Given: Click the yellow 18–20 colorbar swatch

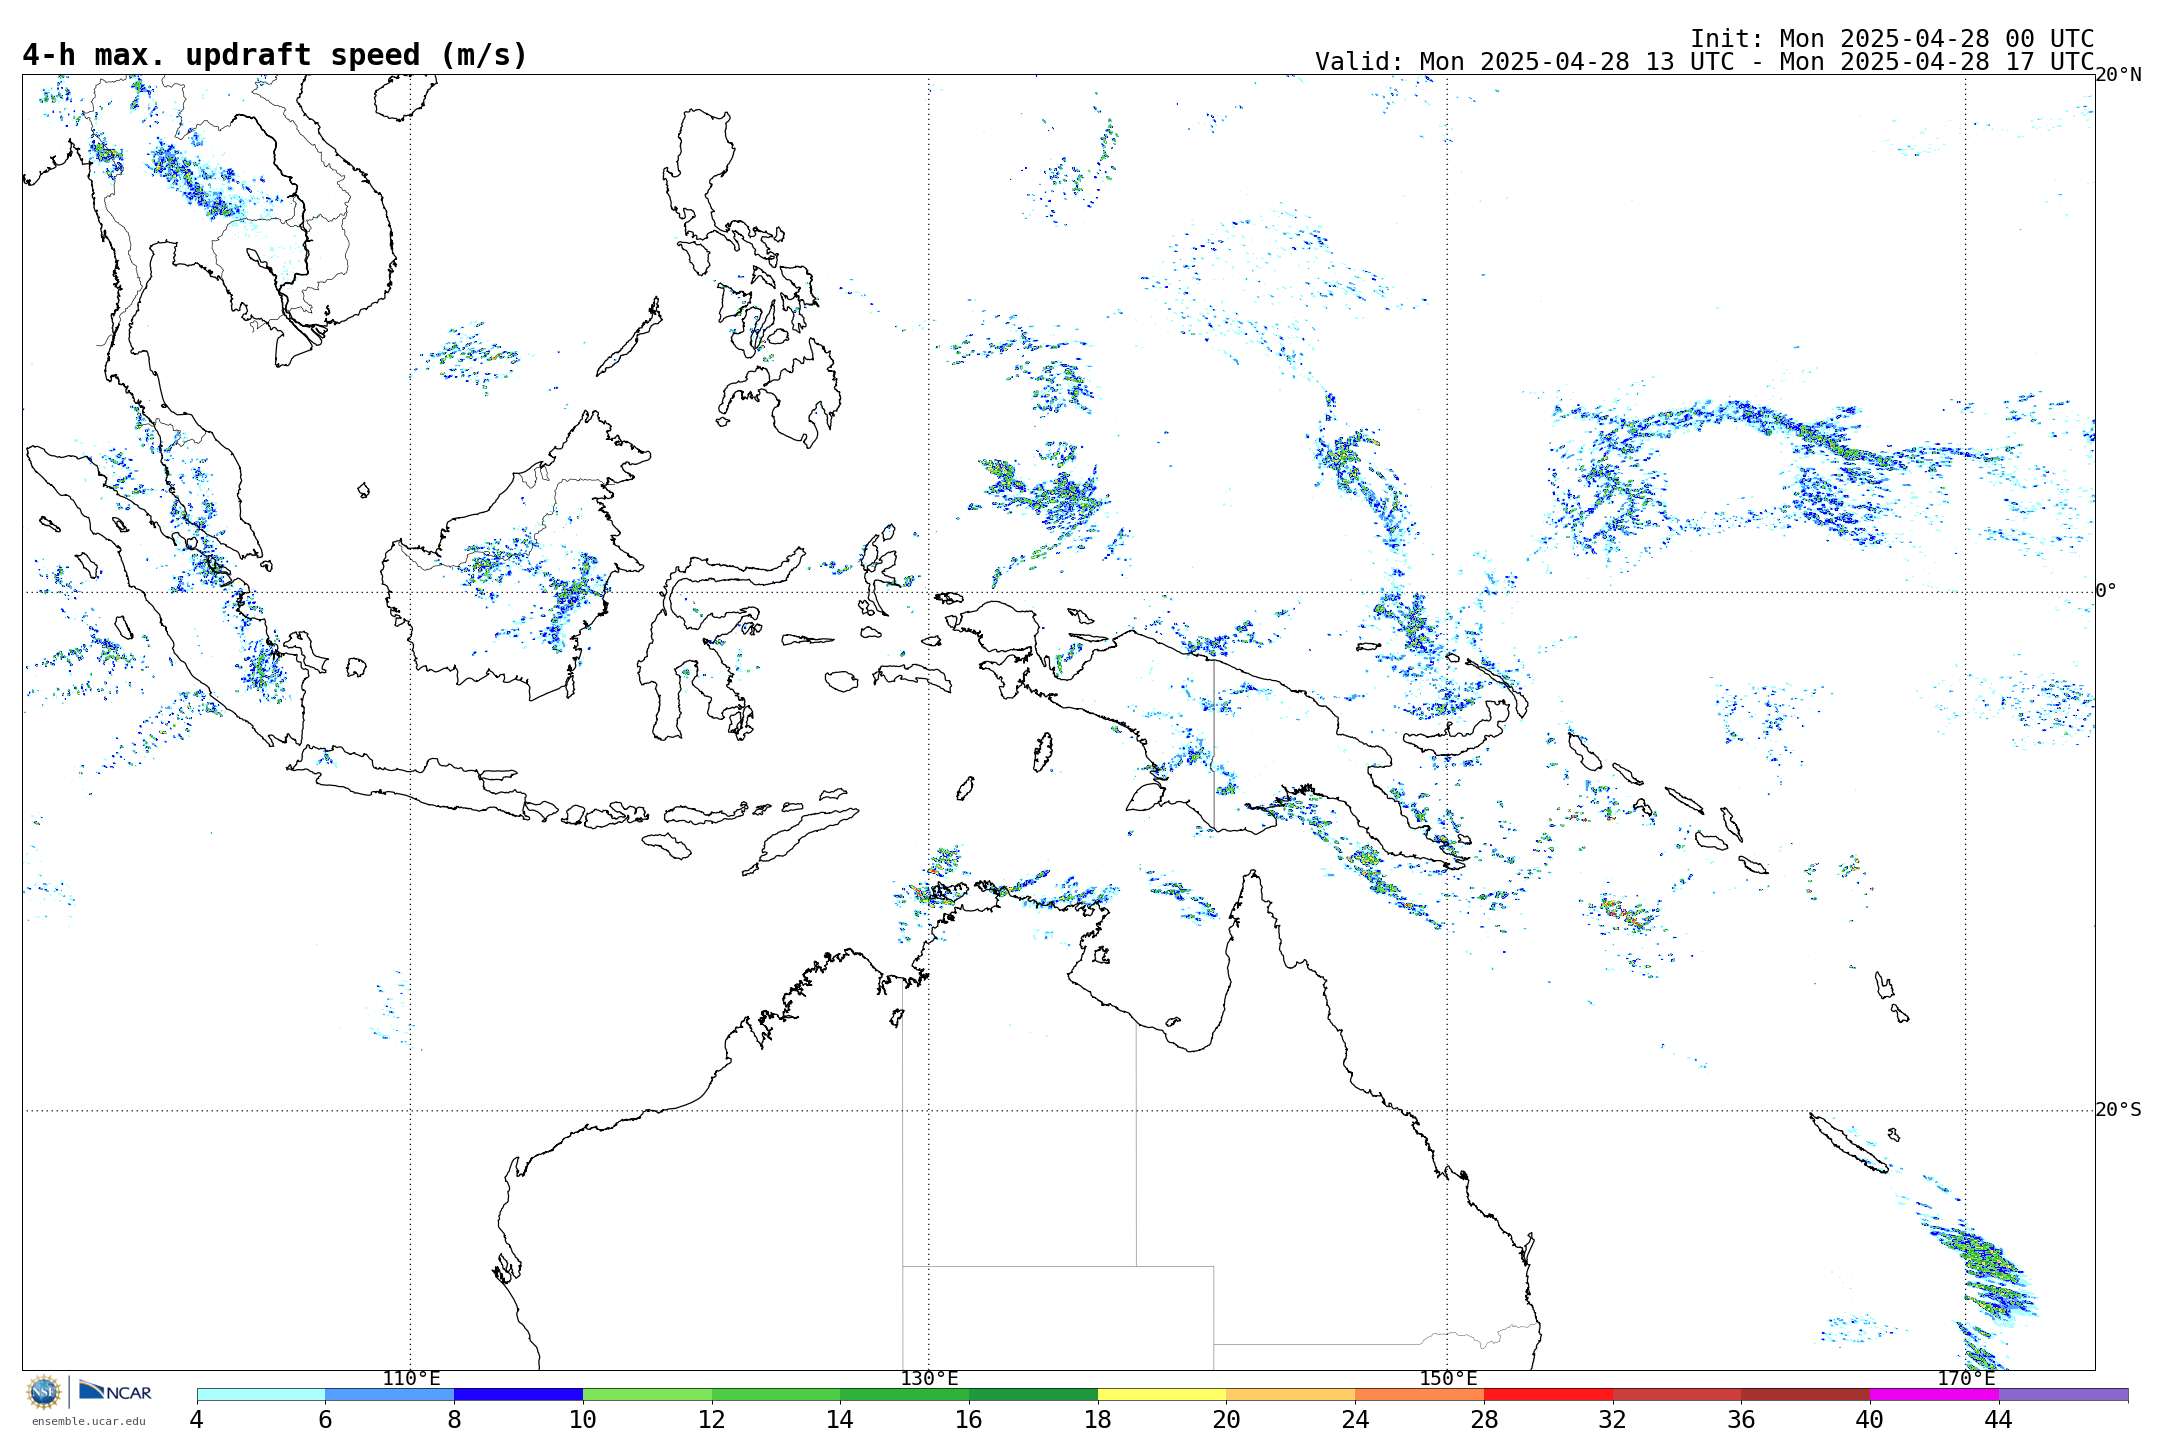Looking at the screenshot, I should [x=1162, y=1394].
